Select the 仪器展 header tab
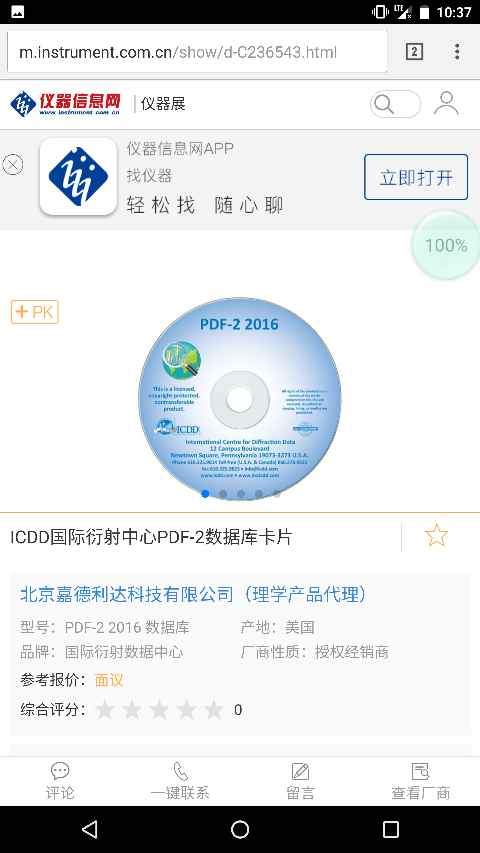 (x=163, y=103)
